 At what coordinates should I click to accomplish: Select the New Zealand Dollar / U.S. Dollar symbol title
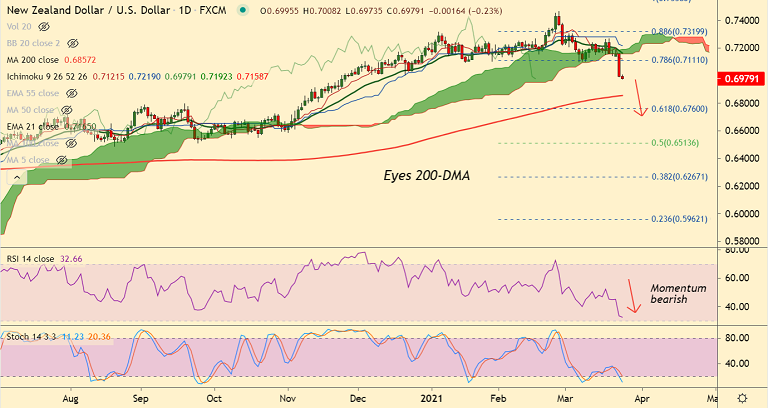coord(88,10)
